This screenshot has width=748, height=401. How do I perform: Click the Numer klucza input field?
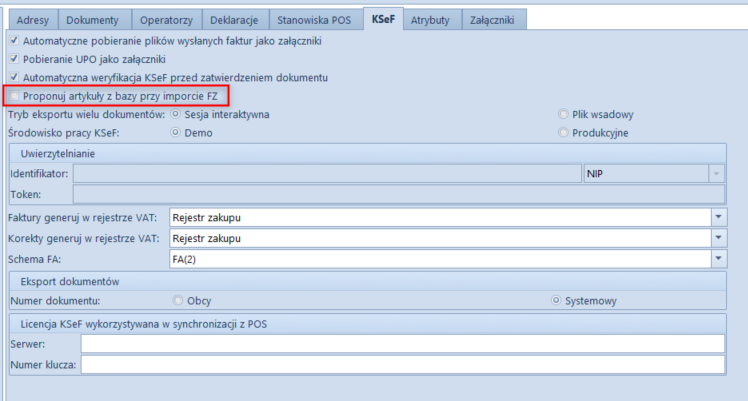[403, 365]
